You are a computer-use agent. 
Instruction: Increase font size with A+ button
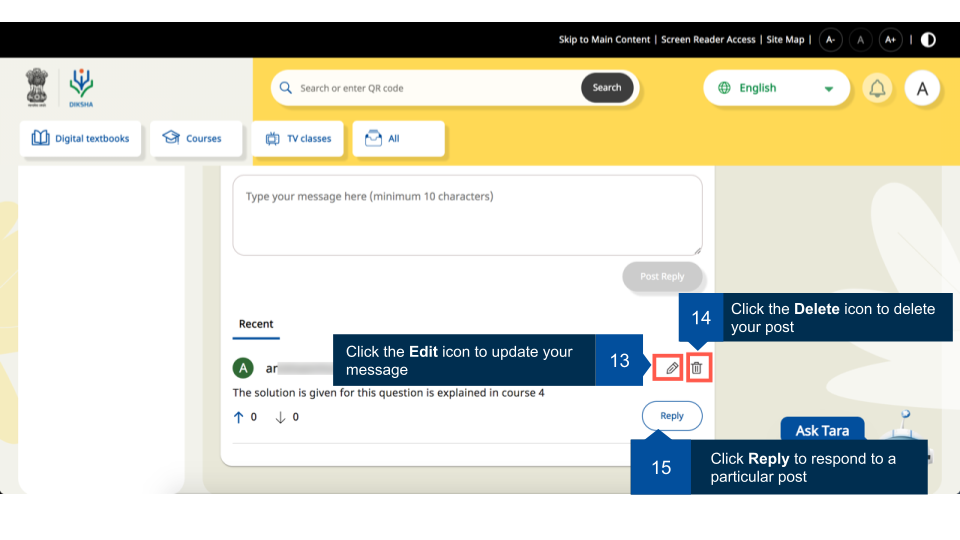890,40
